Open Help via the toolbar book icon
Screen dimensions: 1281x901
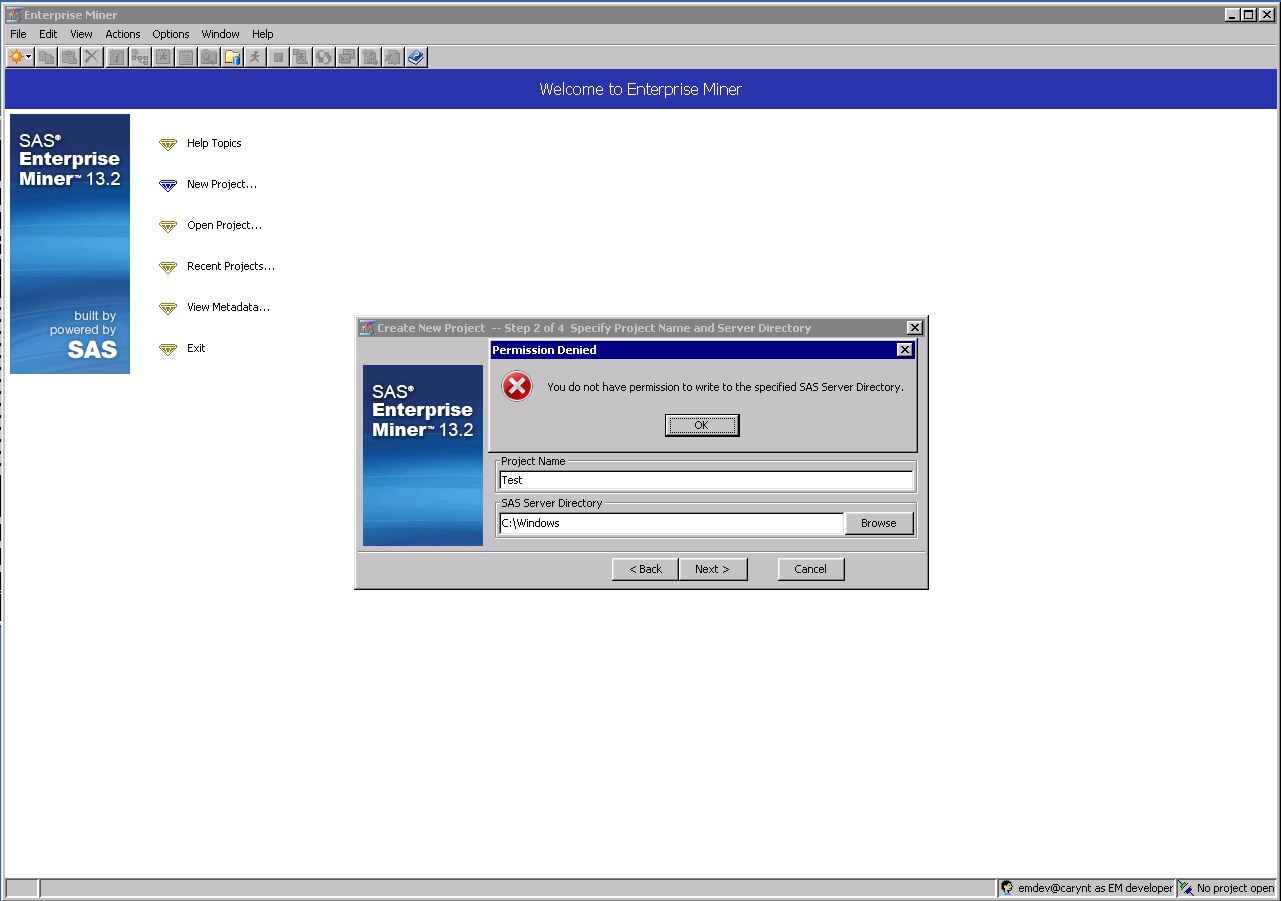pos(416,57)
